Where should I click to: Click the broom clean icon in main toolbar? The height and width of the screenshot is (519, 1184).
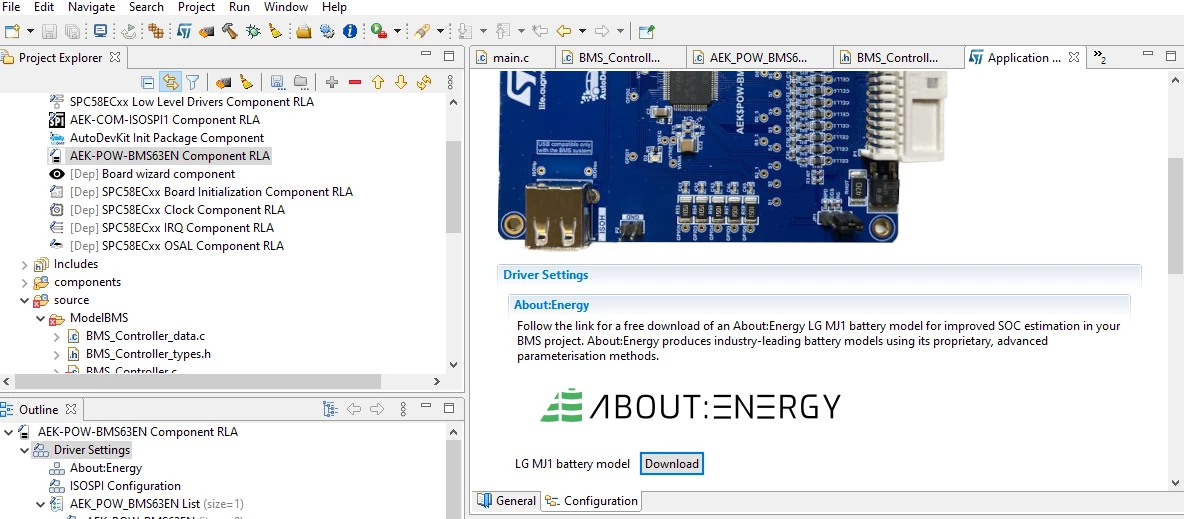(276, 31)
